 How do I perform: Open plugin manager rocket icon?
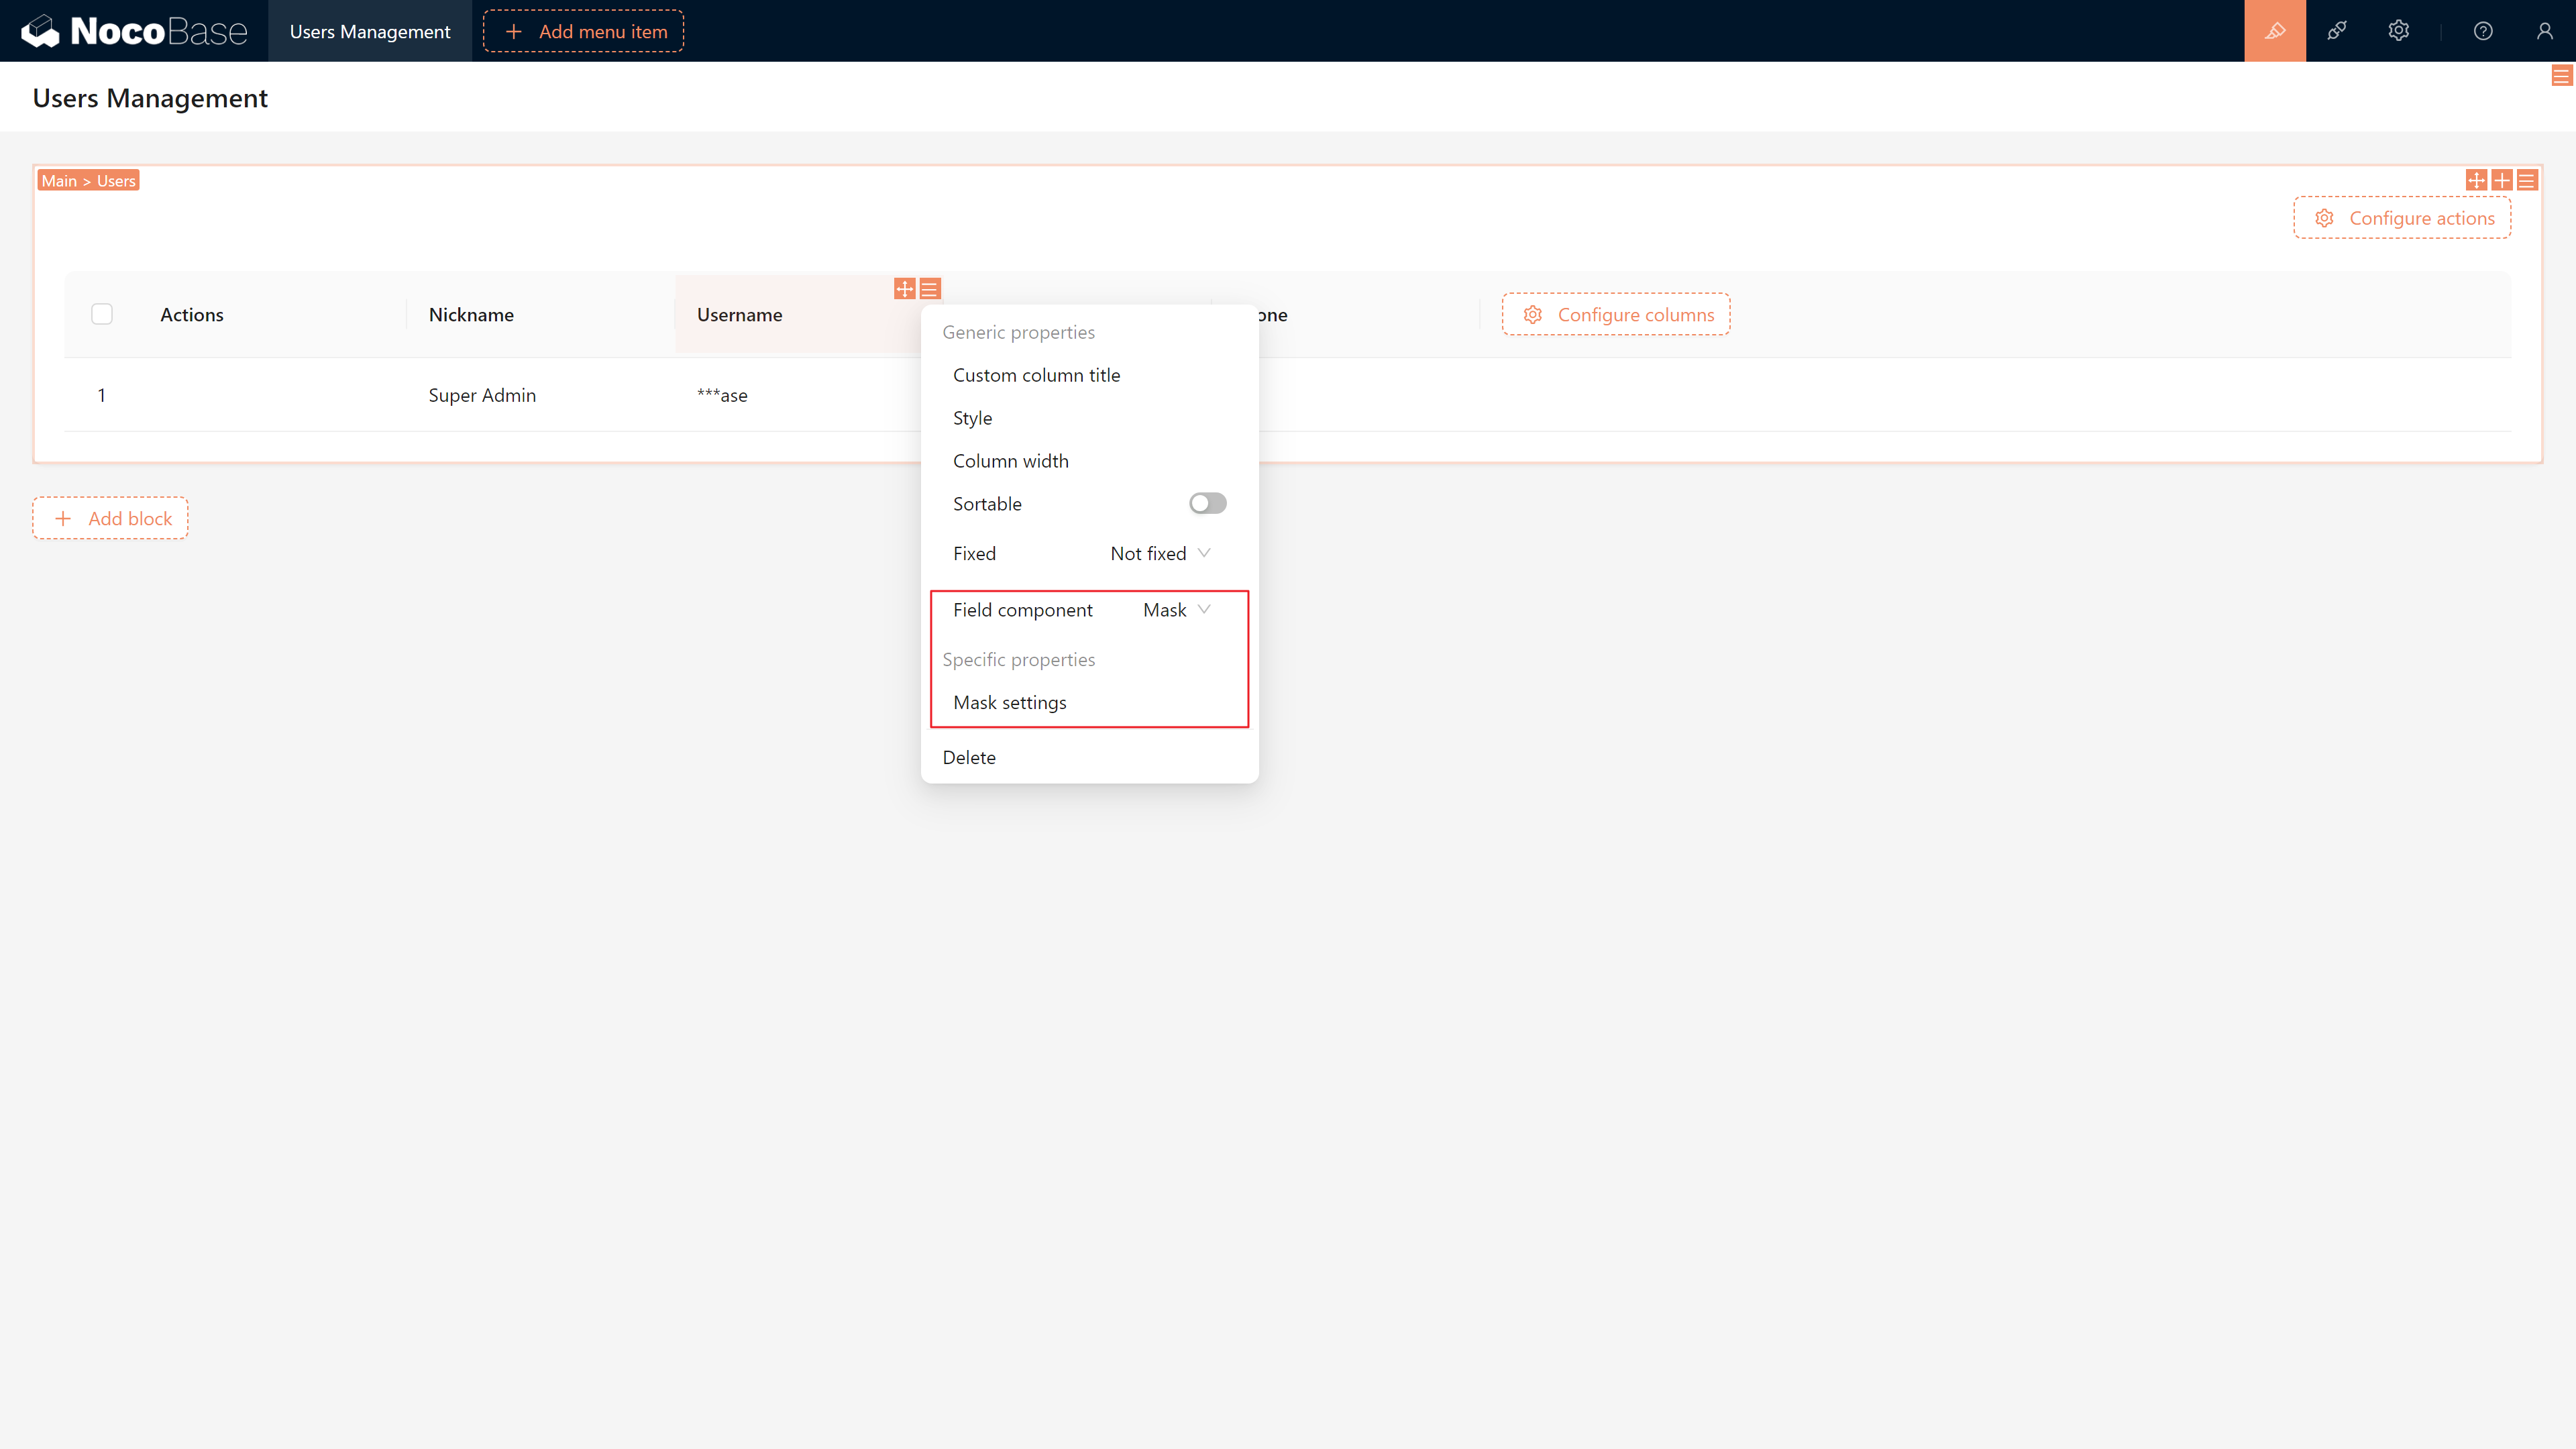pos(2337,31)
